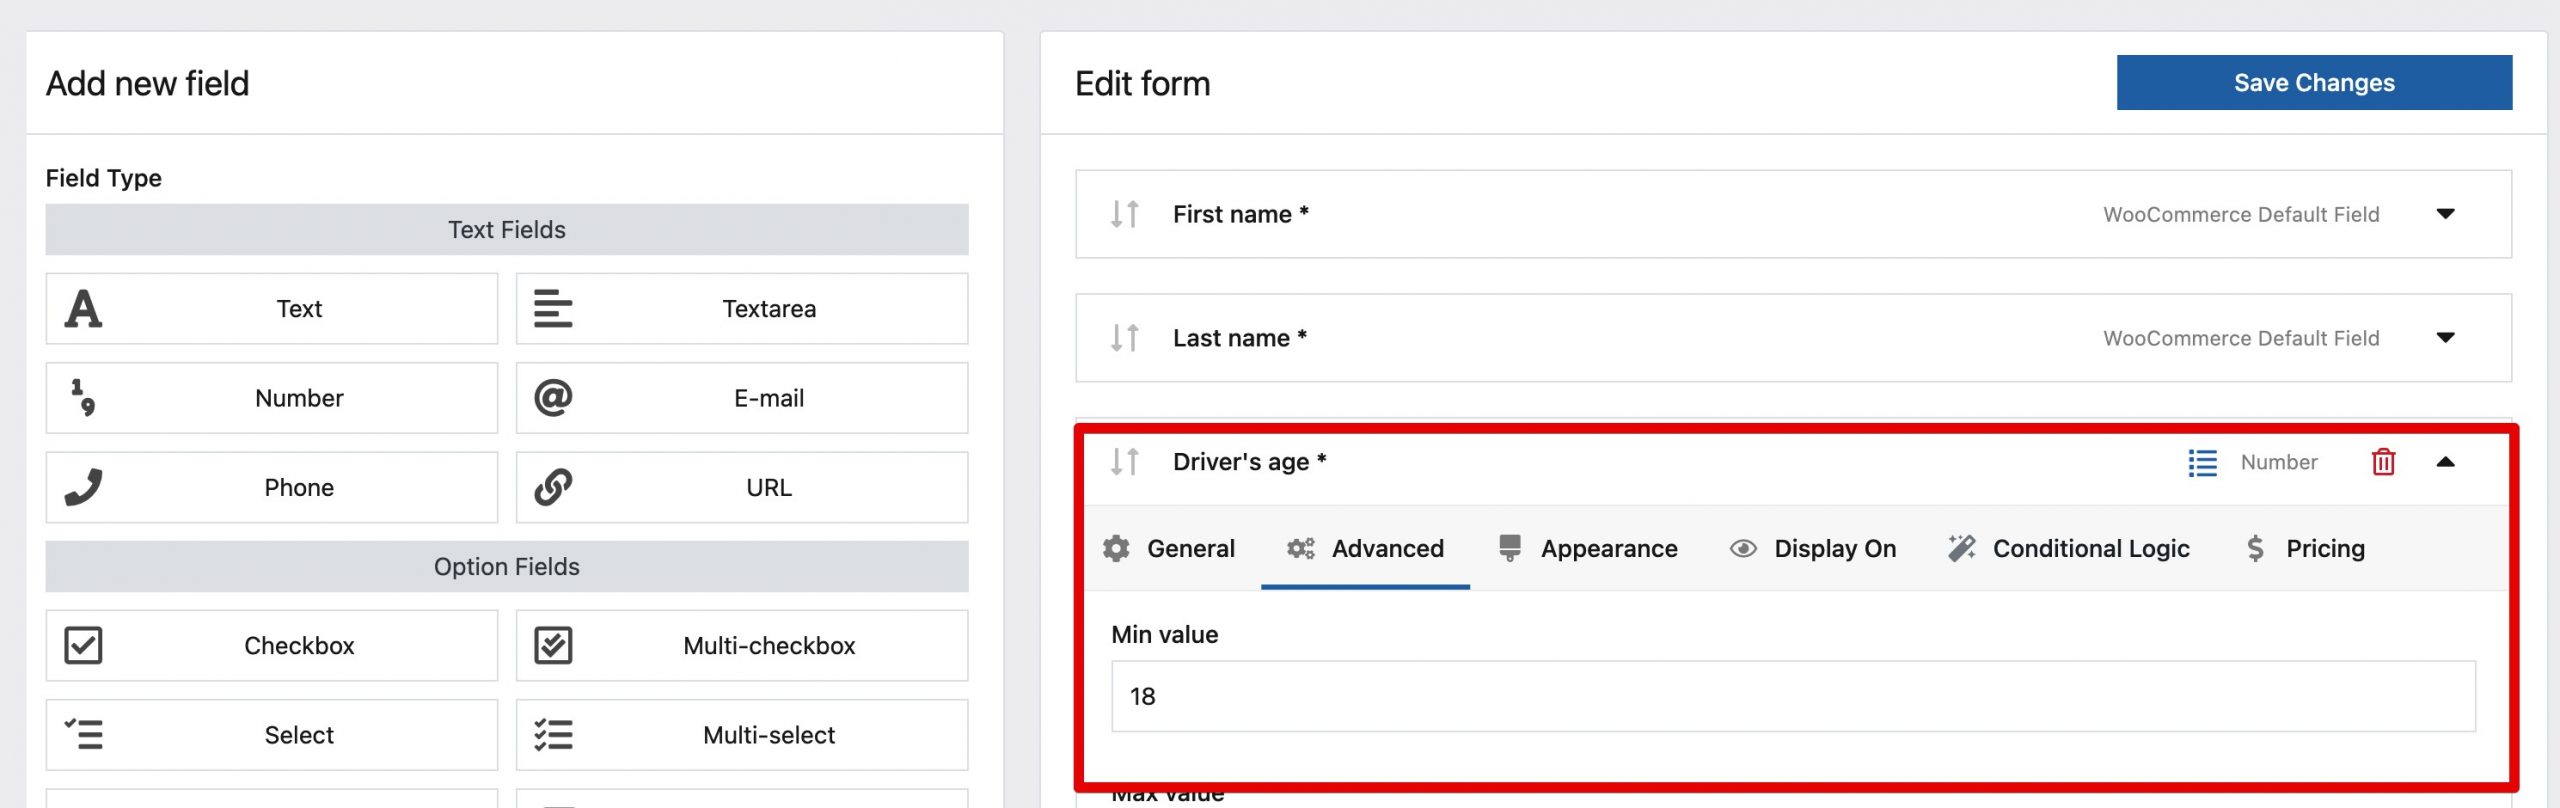The image size is (2560, 808).
Task: Expand the Last name field row
Action: pyautogui.click(x=2445, y=338)
